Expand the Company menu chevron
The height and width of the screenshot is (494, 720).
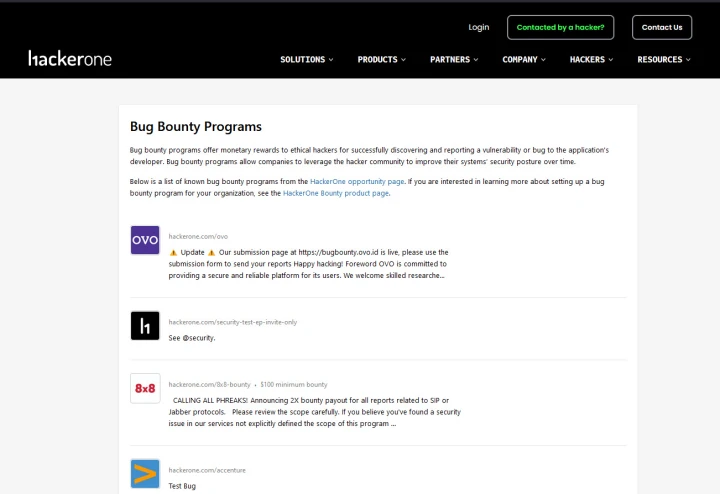click(544, 60)
